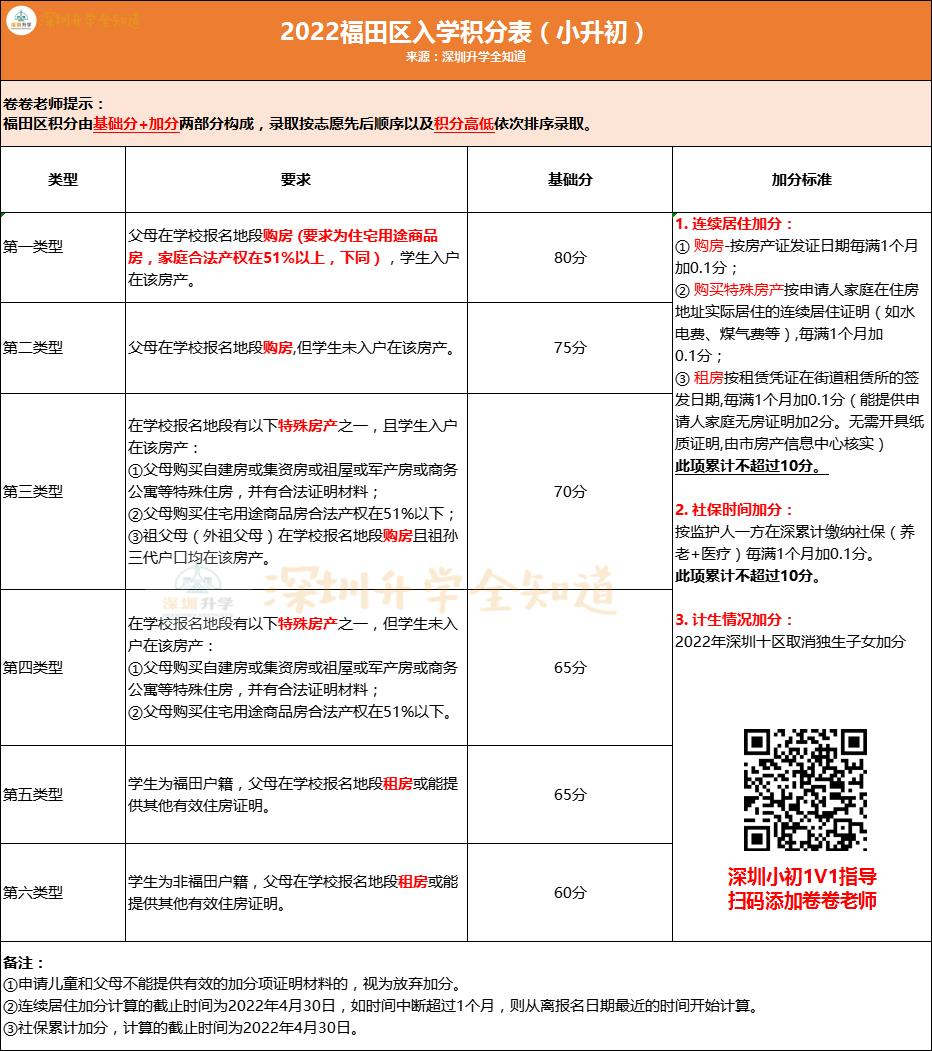Click the 第三类型 row label
The image size is (932, 1051).
coord(33,491)
